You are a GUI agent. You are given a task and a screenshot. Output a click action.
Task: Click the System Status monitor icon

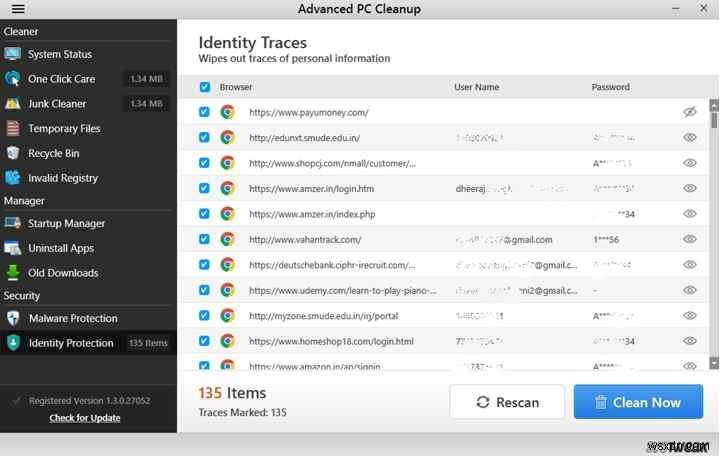tap(13, 54)
